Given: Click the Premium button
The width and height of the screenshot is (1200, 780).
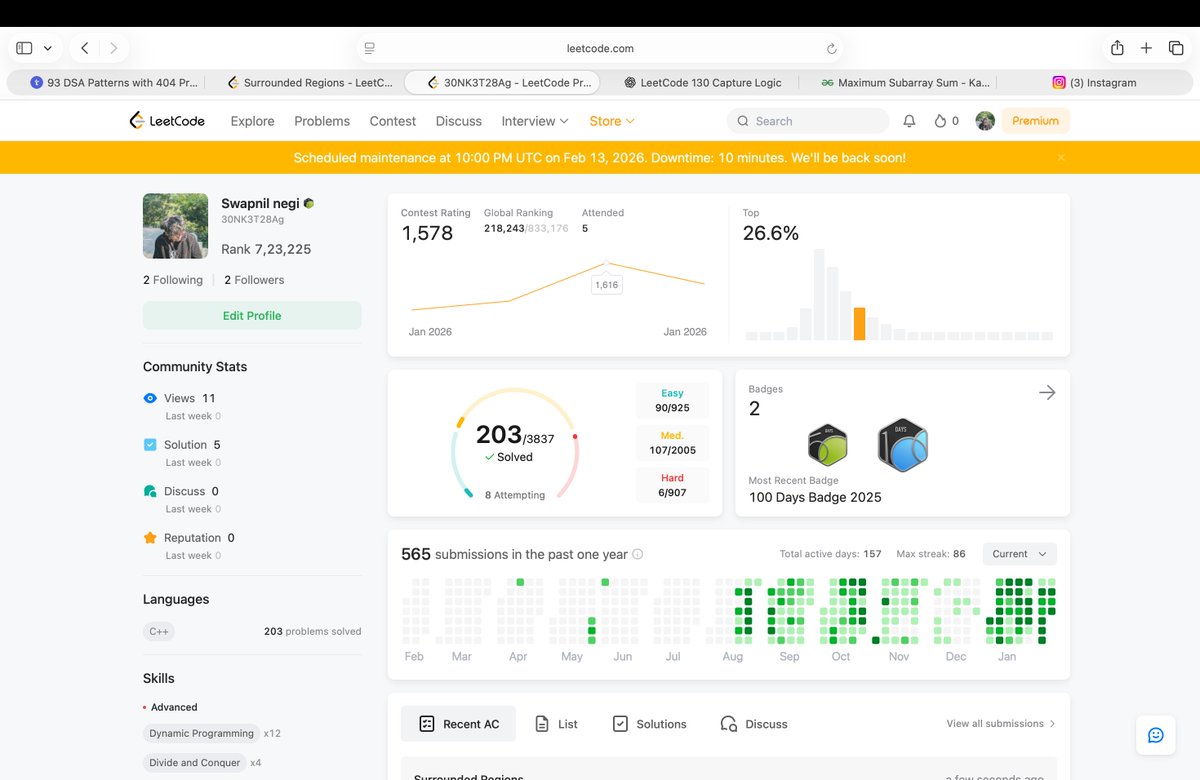Looking at the screenshot, I should click(x=1035, y=121).
